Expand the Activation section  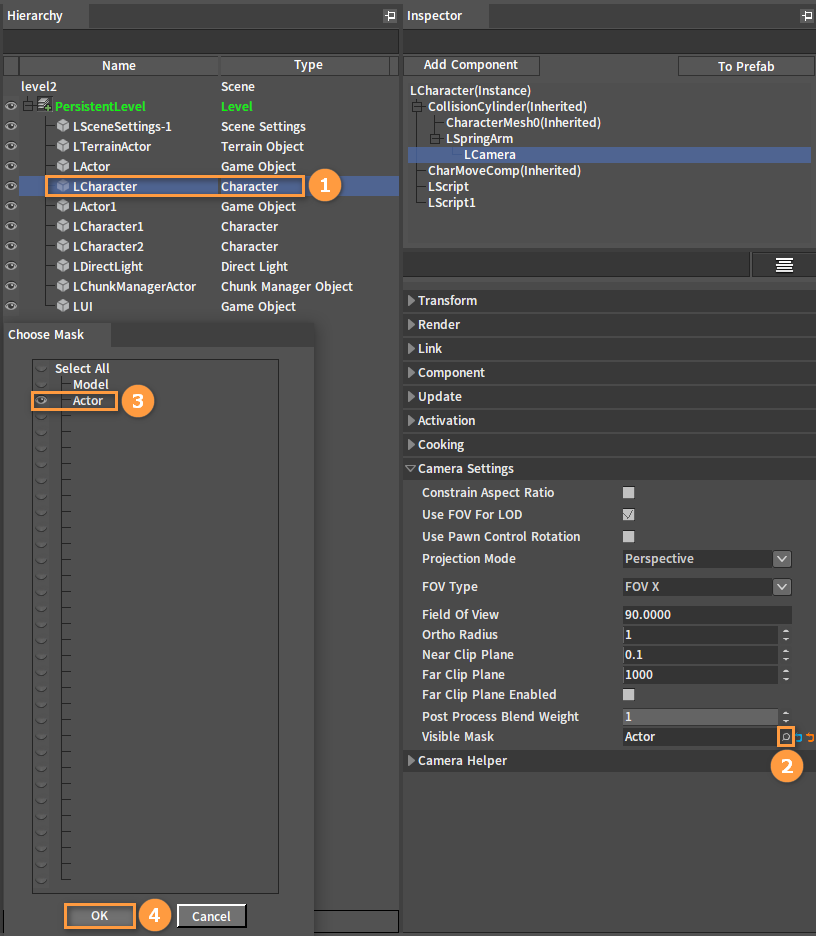(x=411, y=420)
